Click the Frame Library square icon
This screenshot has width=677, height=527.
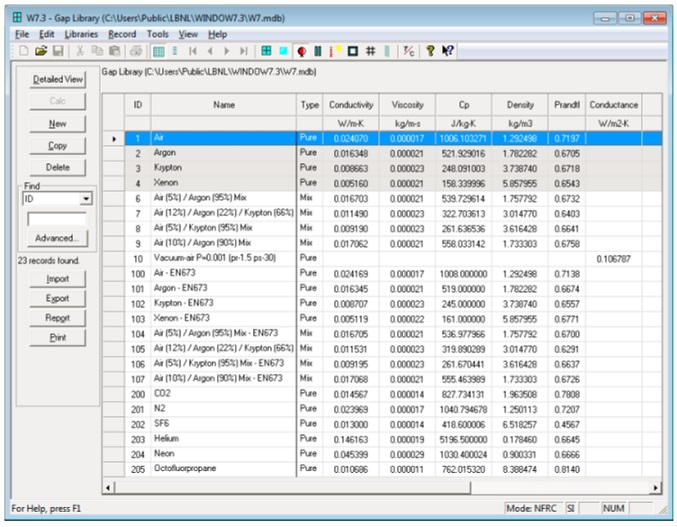(353, 50)
